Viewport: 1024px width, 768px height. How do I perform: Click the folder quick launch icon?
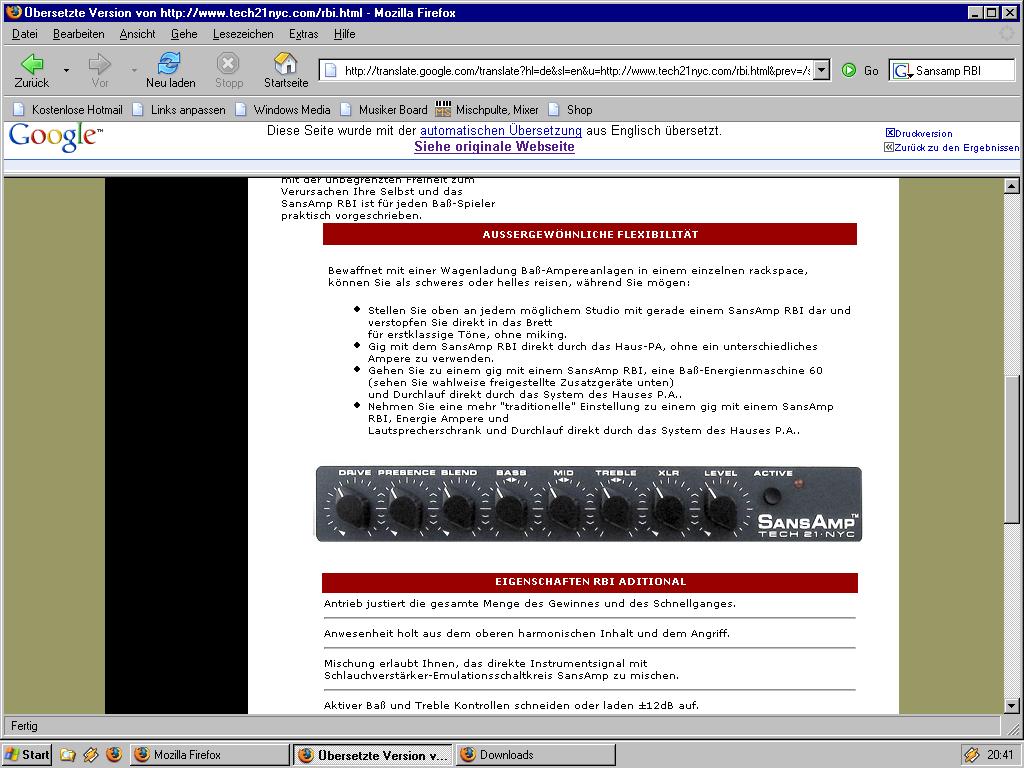coord(67,755)
